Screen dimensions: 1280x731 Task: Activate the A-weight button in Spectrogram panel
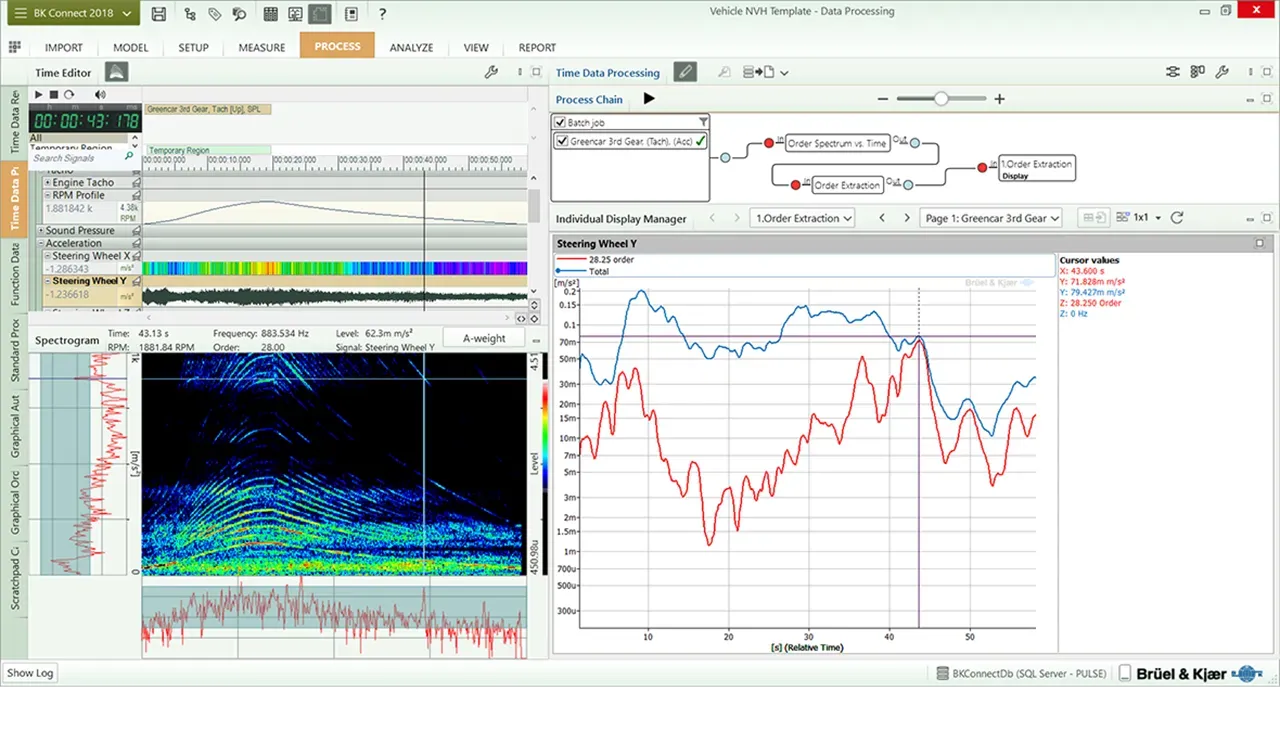click(483, 338)
